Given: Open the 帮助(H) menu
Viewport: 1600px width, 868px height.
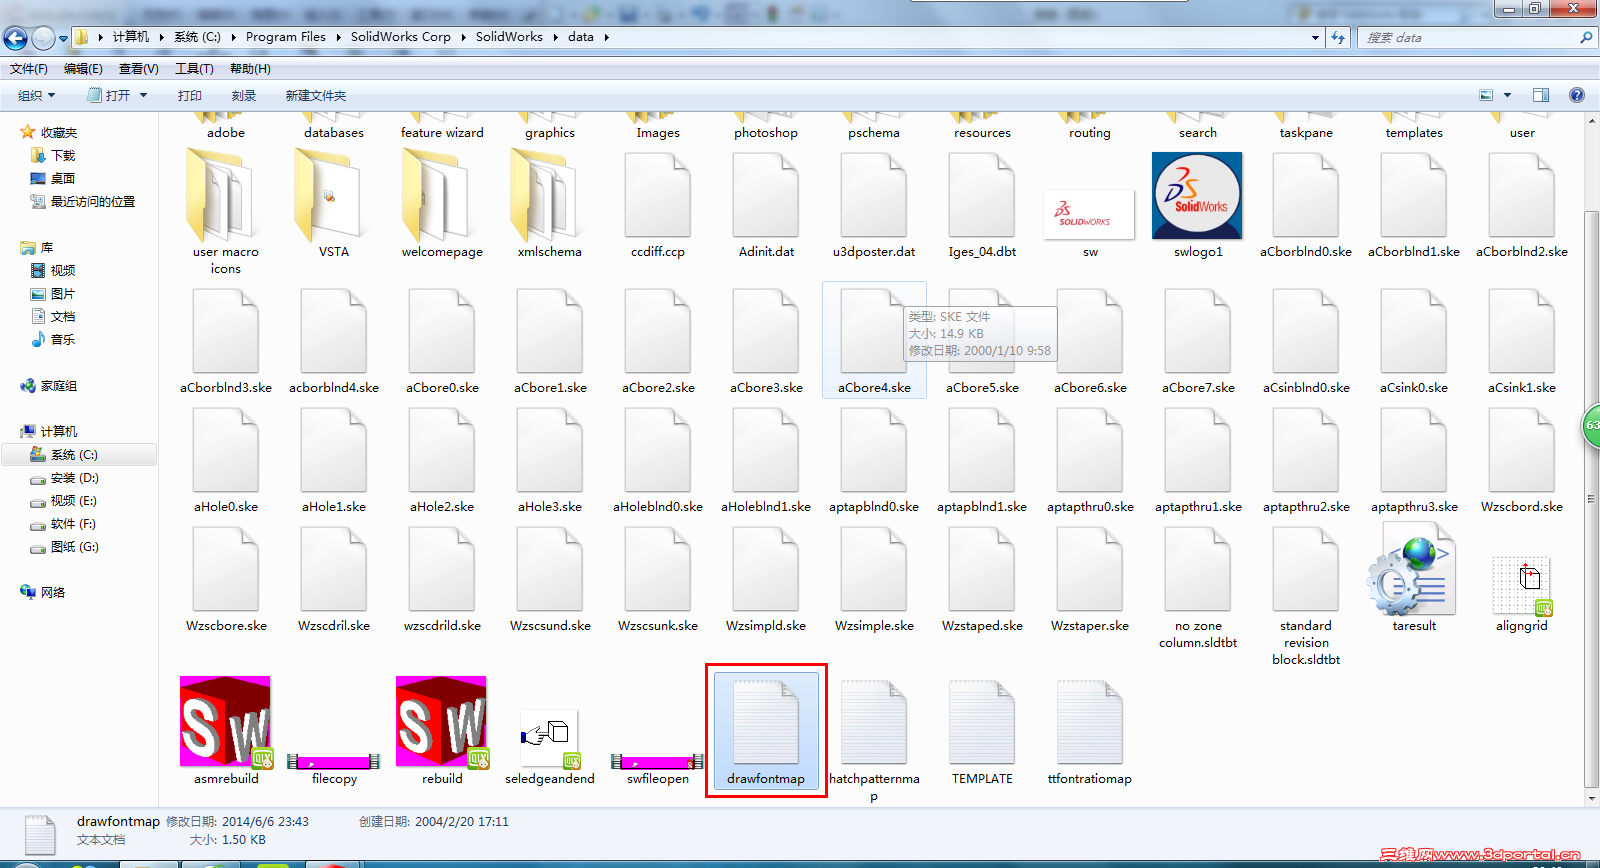Looking at the screenshot, I should [x=250, y=68].
